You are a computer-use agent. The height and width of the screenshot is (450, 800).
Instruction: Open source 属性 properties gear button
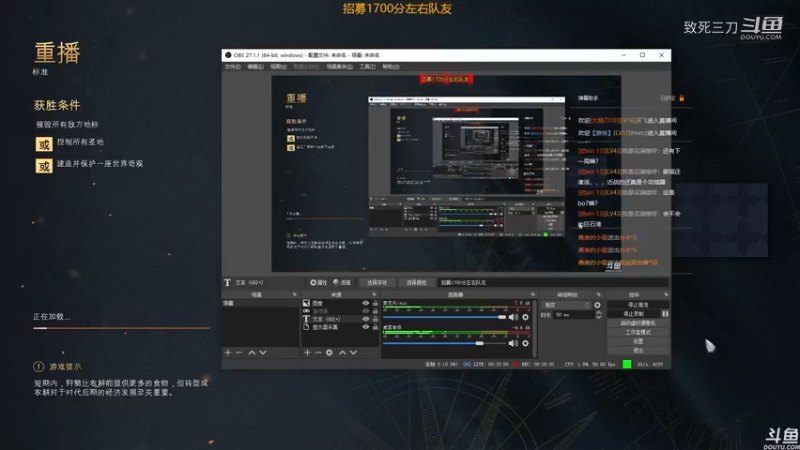coord(318,282)
